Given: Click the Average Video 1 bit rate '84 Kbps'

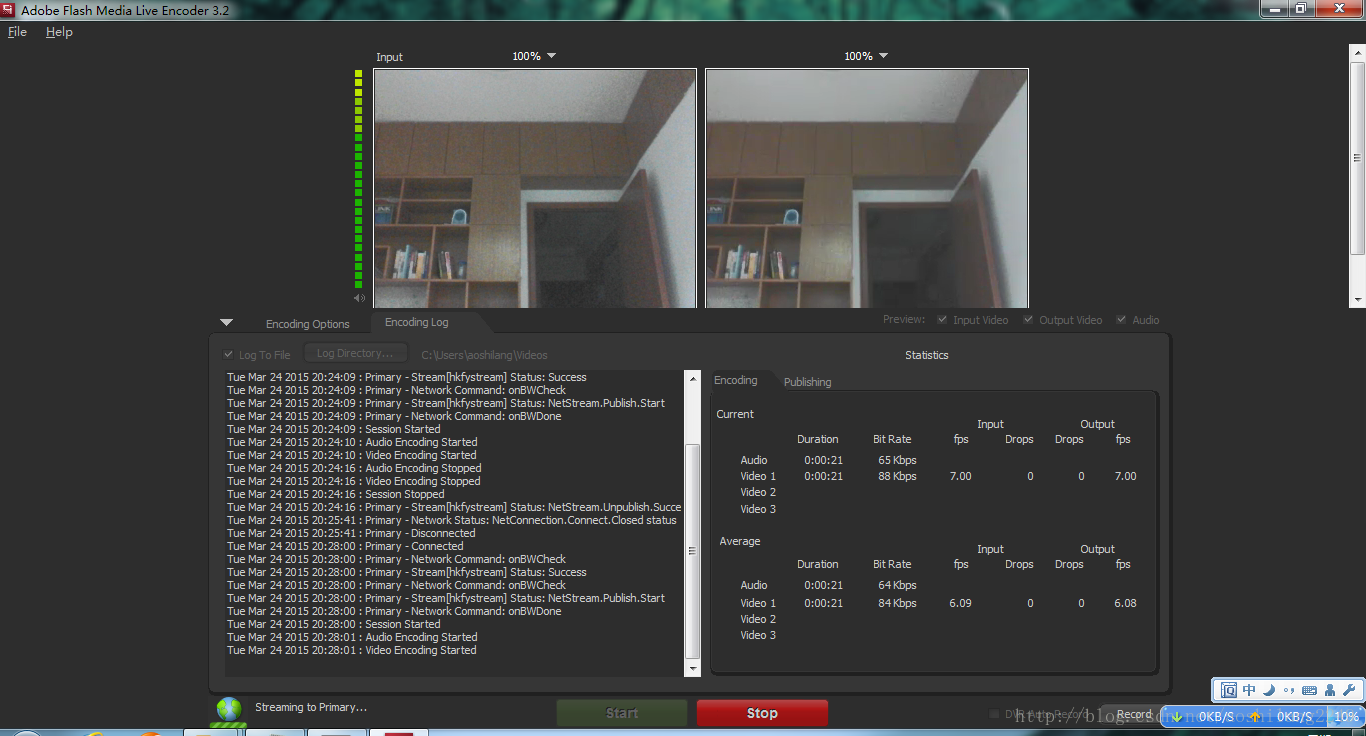Looking at the screenshot, I should pyautogui.click(x=897, y=603).
